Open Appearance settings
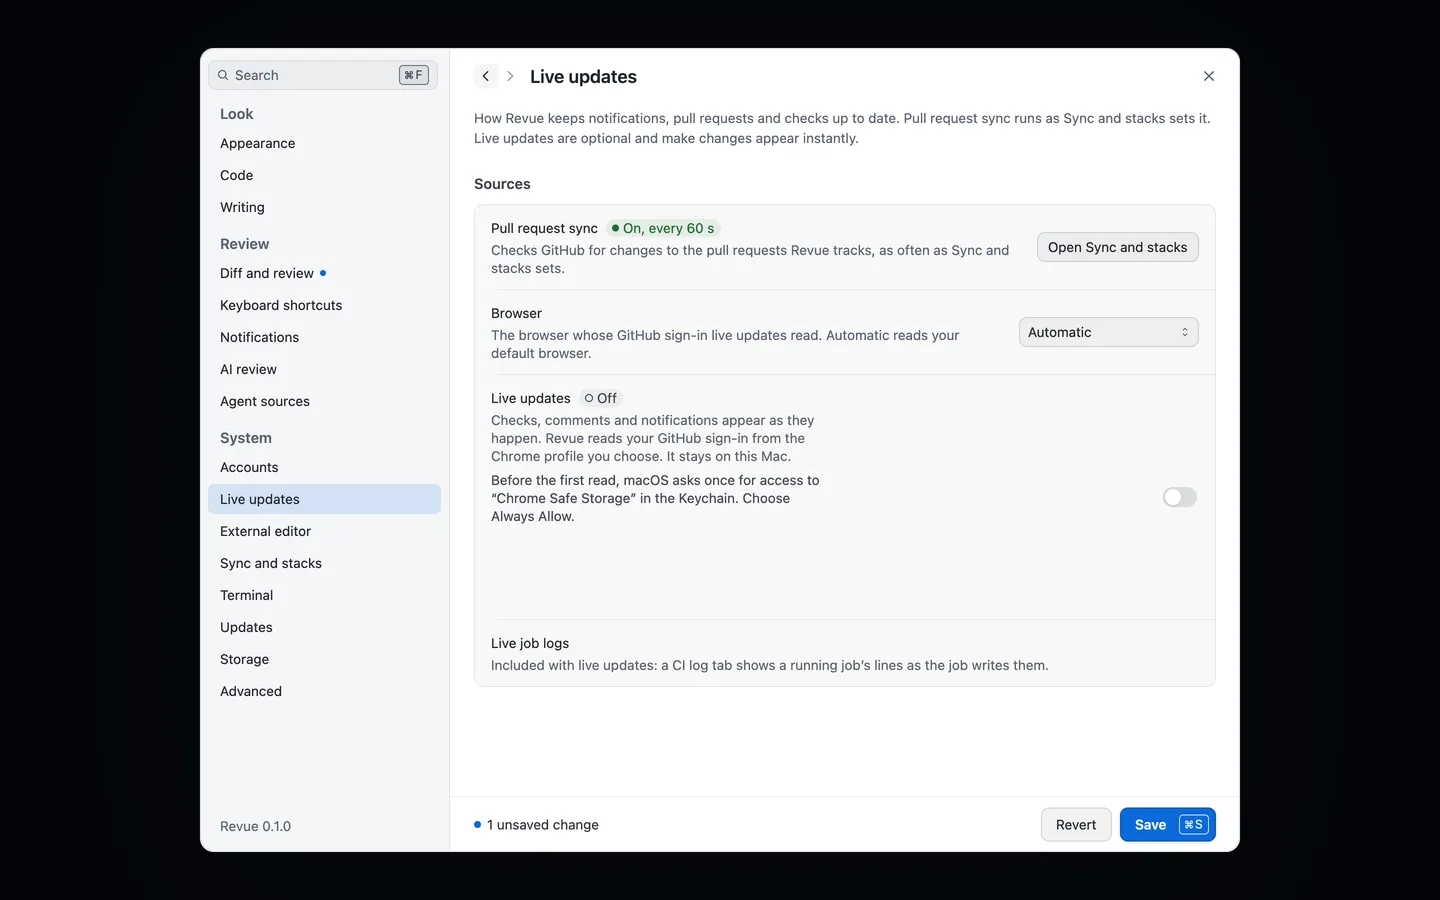 [324, 143]
